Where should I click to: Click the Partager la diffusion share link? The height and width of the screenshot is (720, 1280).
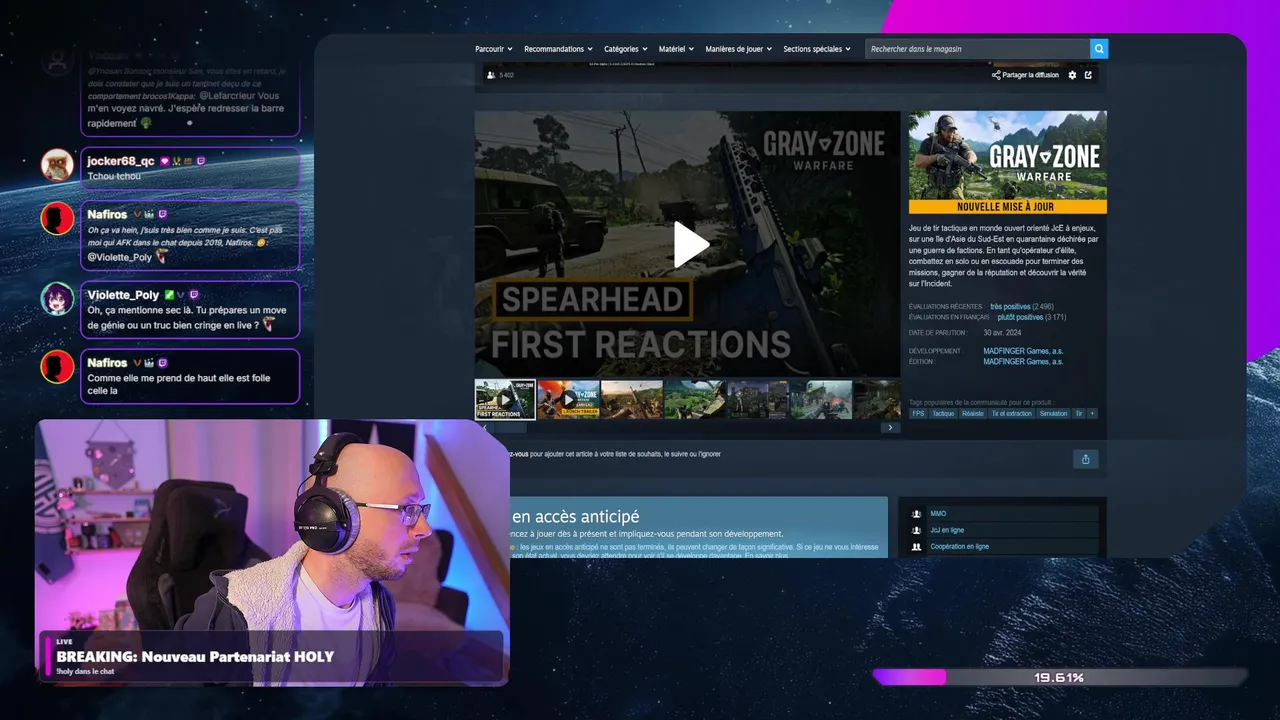click(x=1025, y=75)
